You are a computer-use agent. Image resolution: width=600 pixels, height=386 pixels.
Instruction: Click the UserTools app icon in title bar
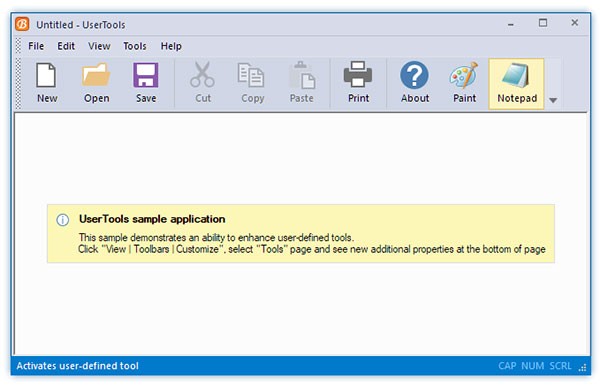22,24
